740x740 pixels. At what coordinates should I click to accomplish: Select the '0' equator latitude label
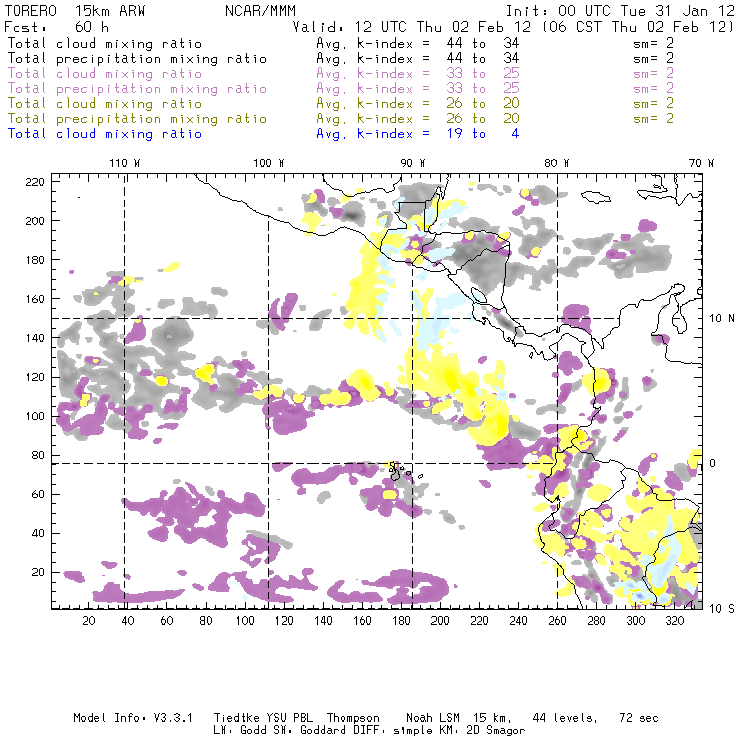(713, 463)
